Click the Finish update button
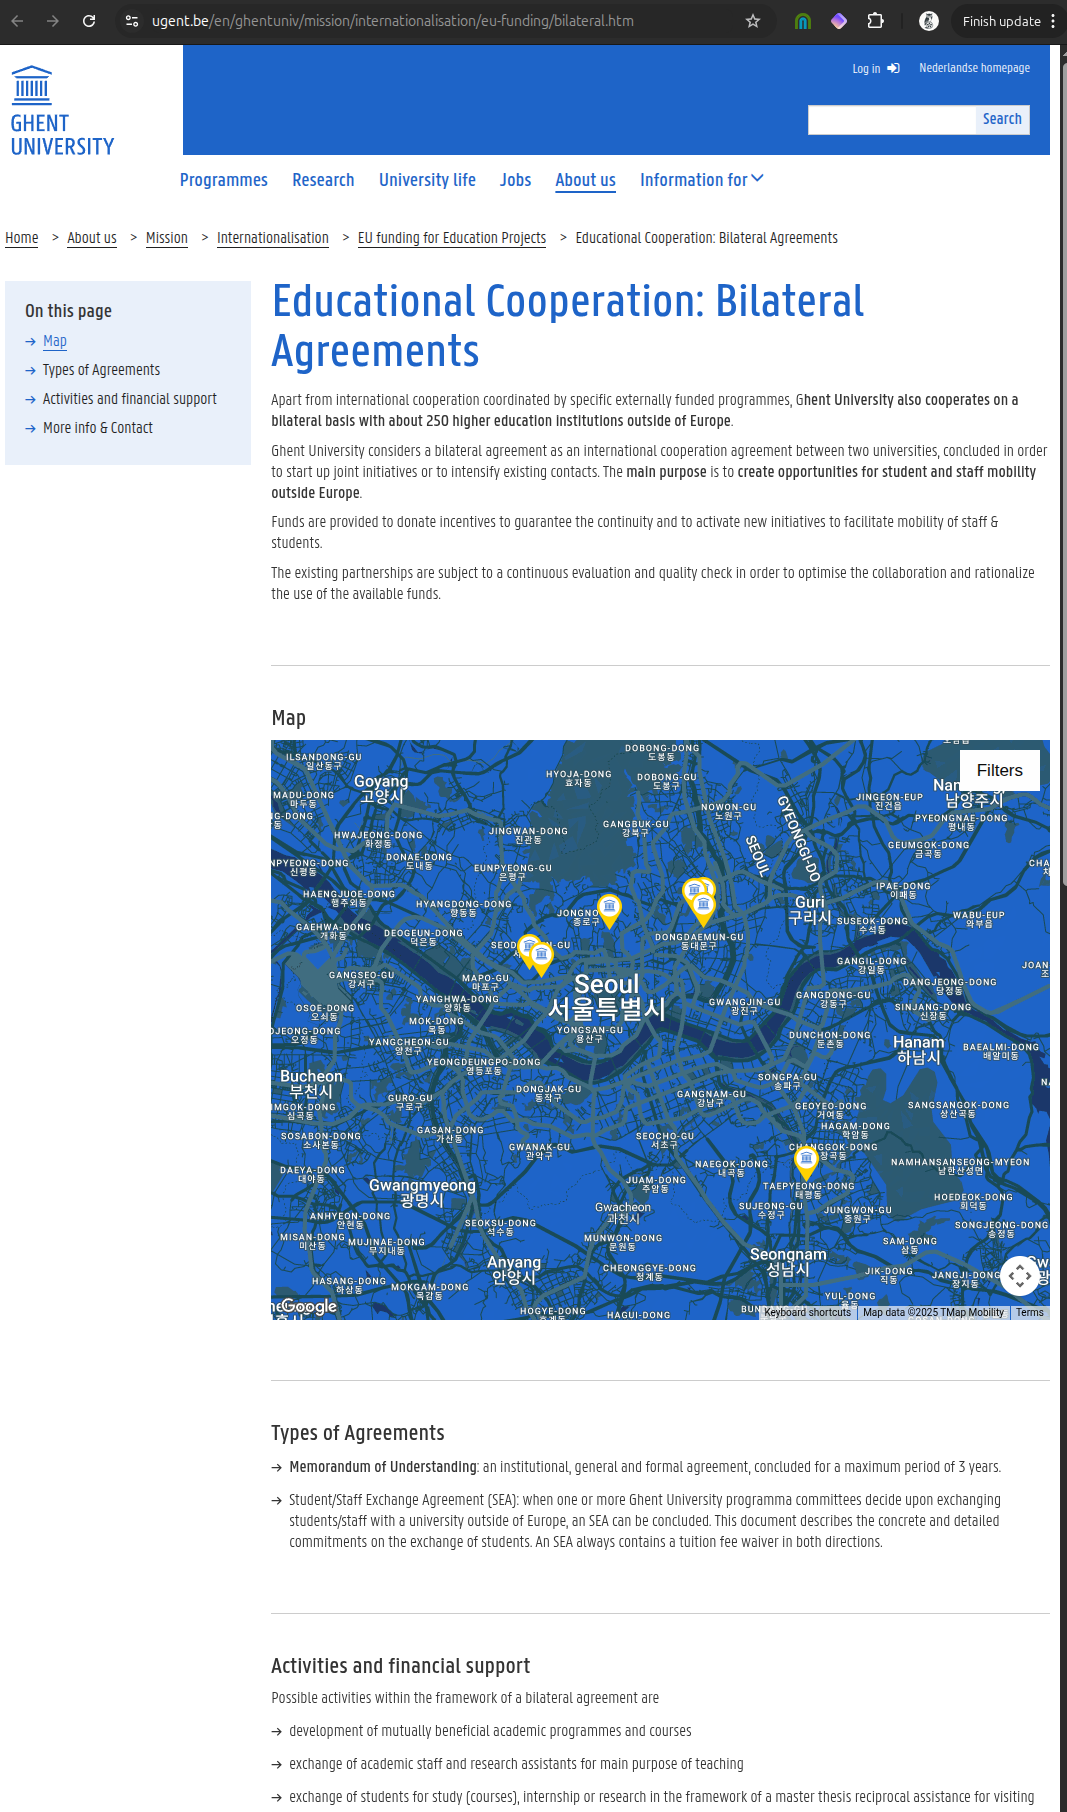1067x1812 pixels. [x=1001, y=21]
